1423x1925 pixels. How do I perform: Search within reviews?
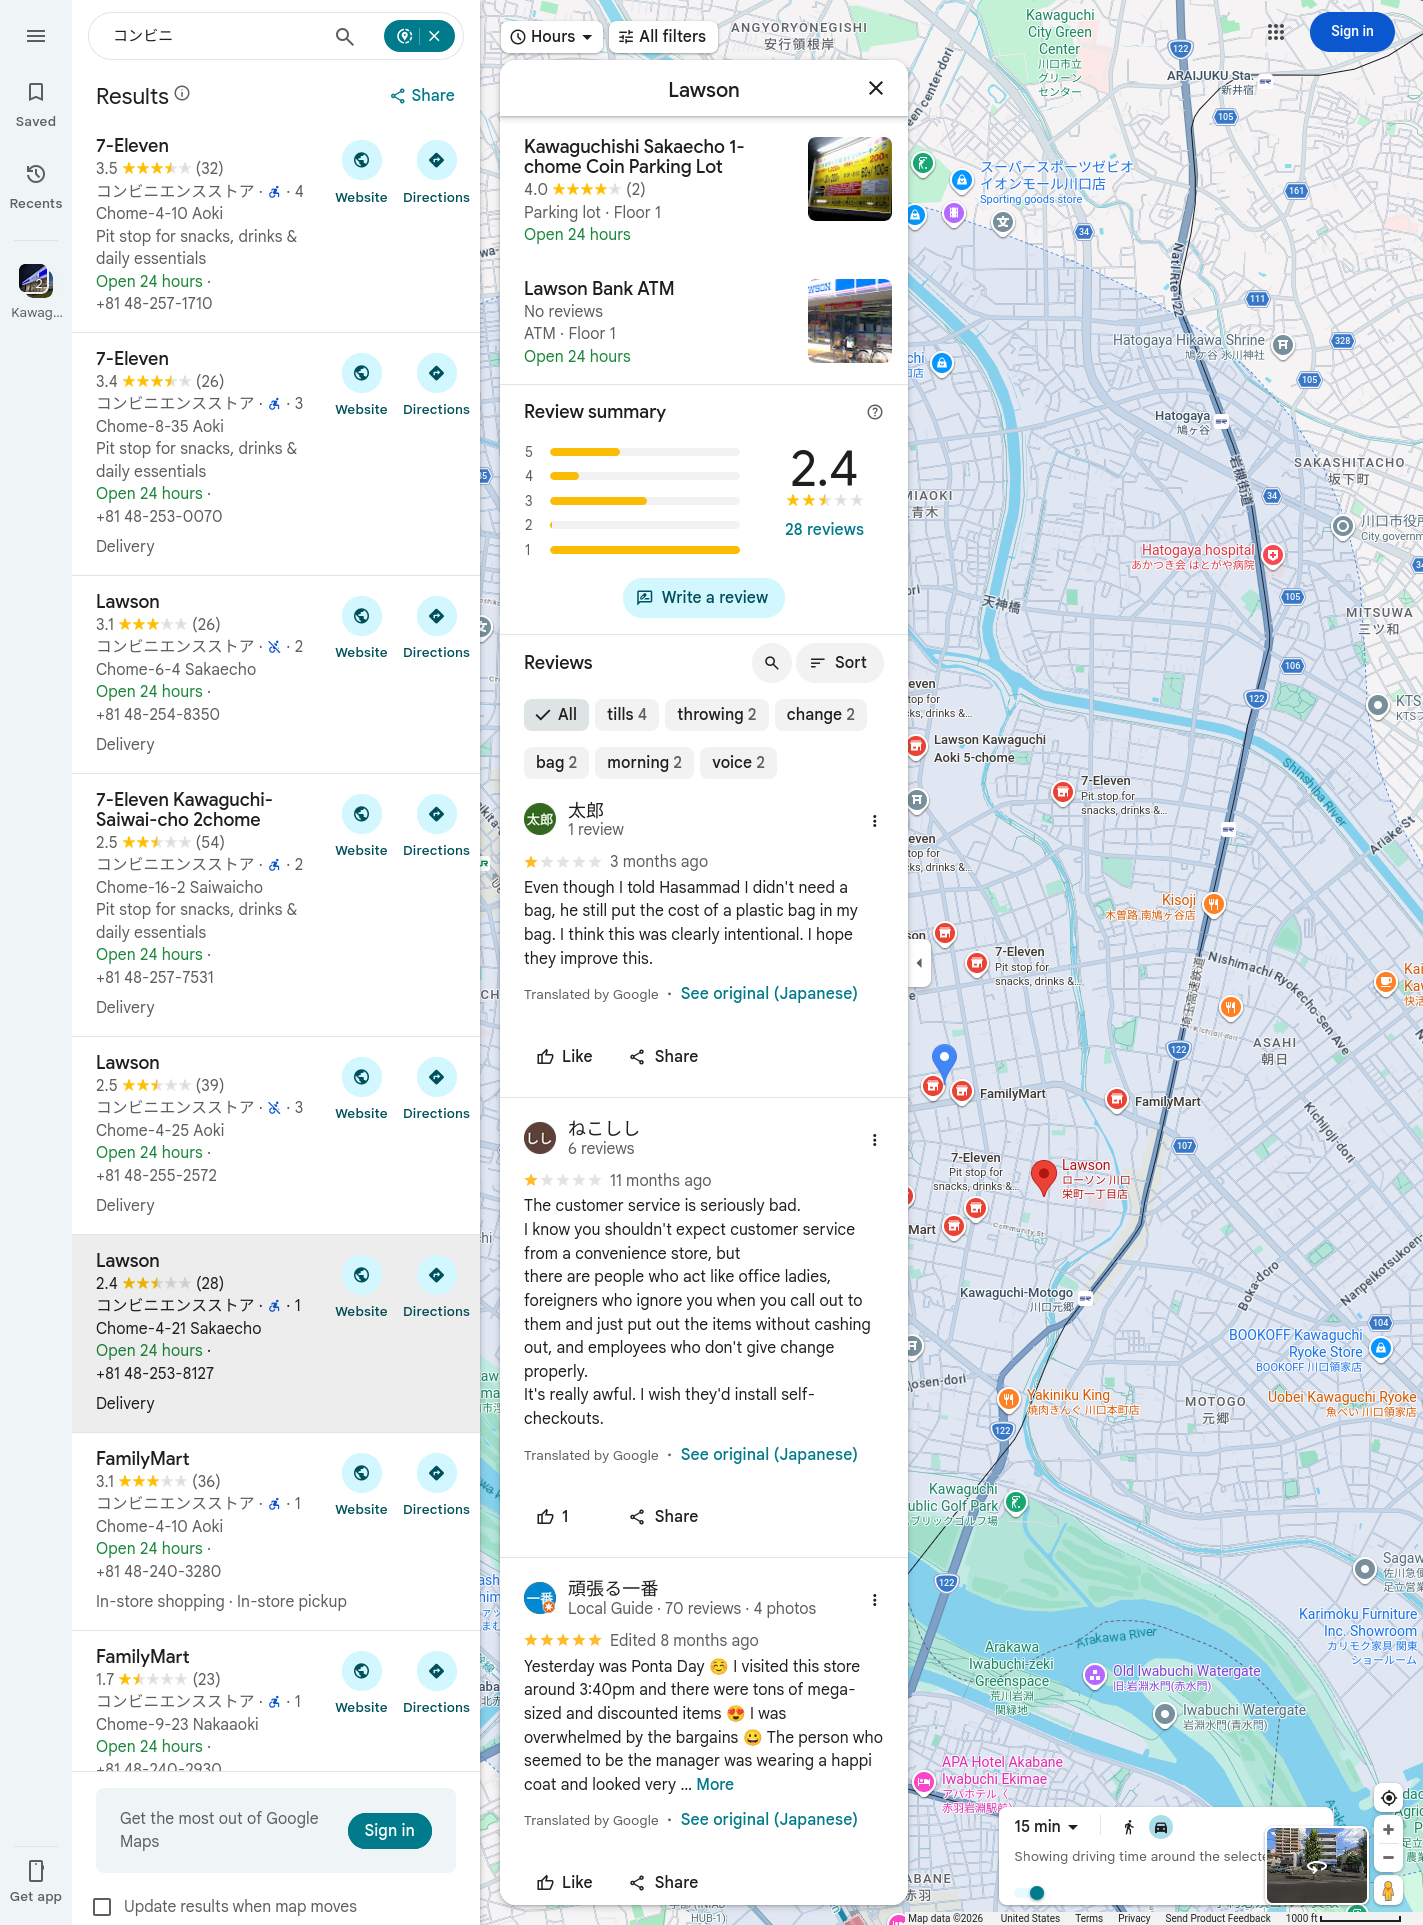771,663
